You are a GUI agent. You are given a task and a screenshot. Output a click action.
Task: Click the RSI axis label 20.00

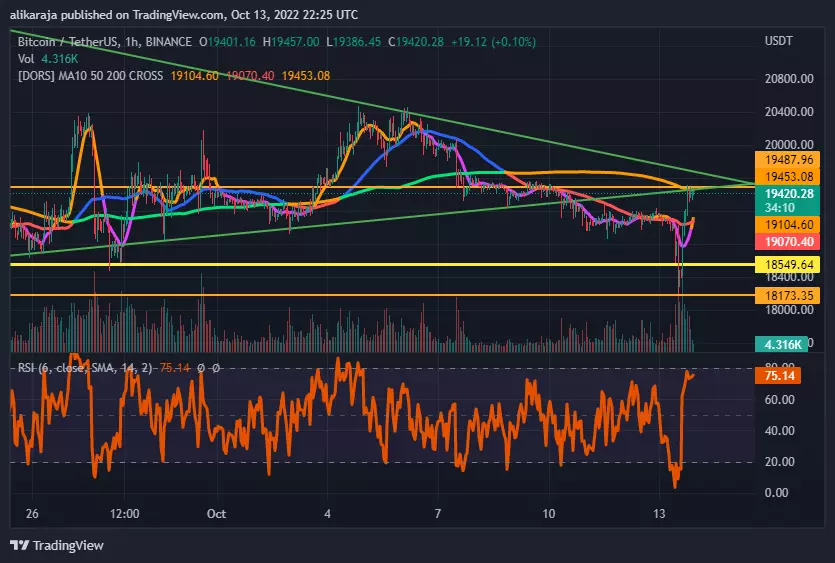click(779, 461)
